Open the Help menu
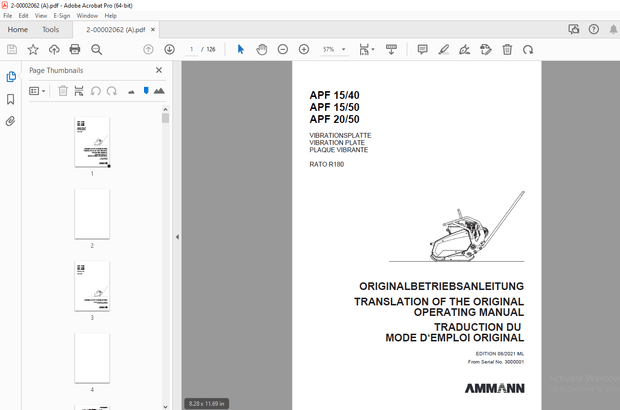Screen dimensions: 620x410 110,16
